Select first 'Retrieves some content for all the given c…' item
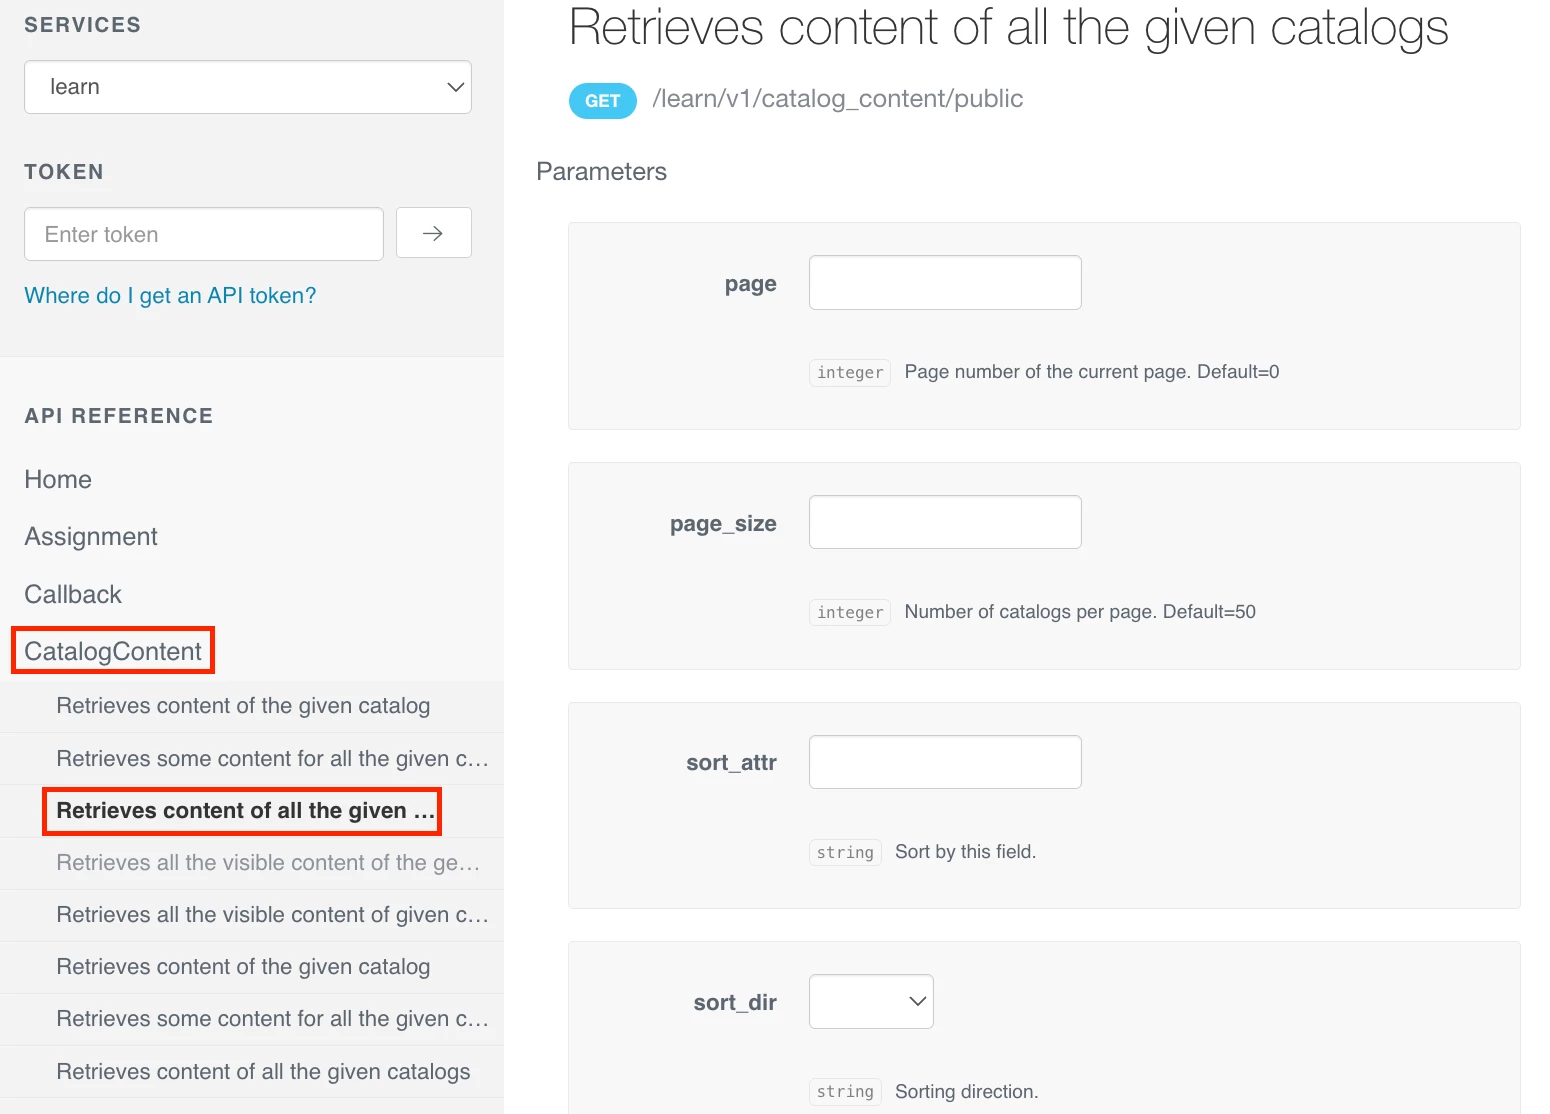Viewport: 1550px width, 1114px height. click(x=272, y=759)
